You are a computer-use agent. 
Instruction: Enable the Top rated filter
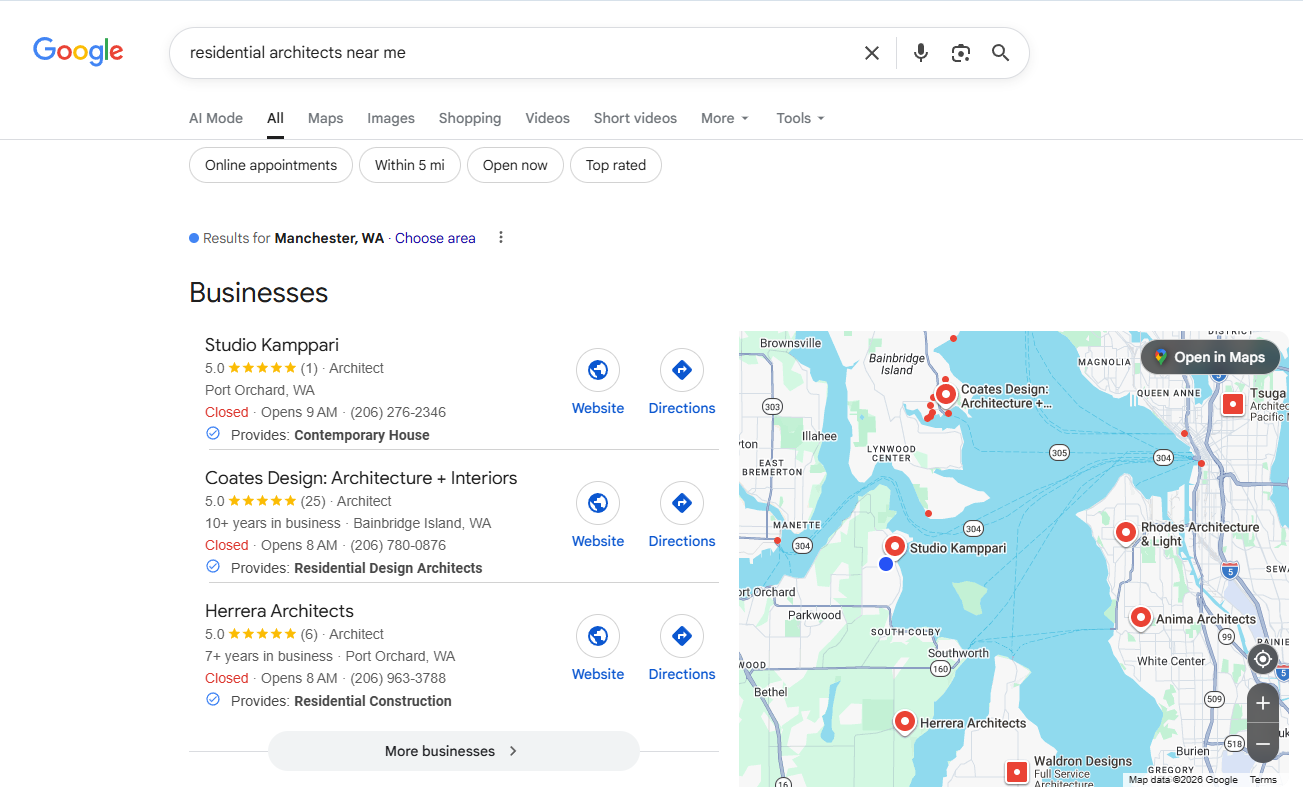(615, 165)
